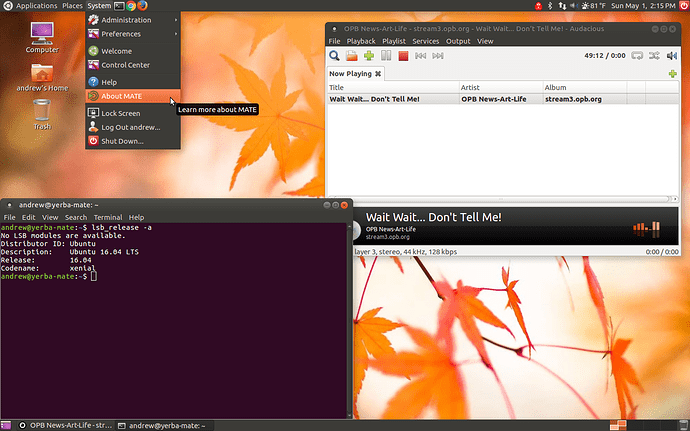Open the Computer desktop icon
The width and height of the screenshot is (690, 431).
[x=42, y=38]
